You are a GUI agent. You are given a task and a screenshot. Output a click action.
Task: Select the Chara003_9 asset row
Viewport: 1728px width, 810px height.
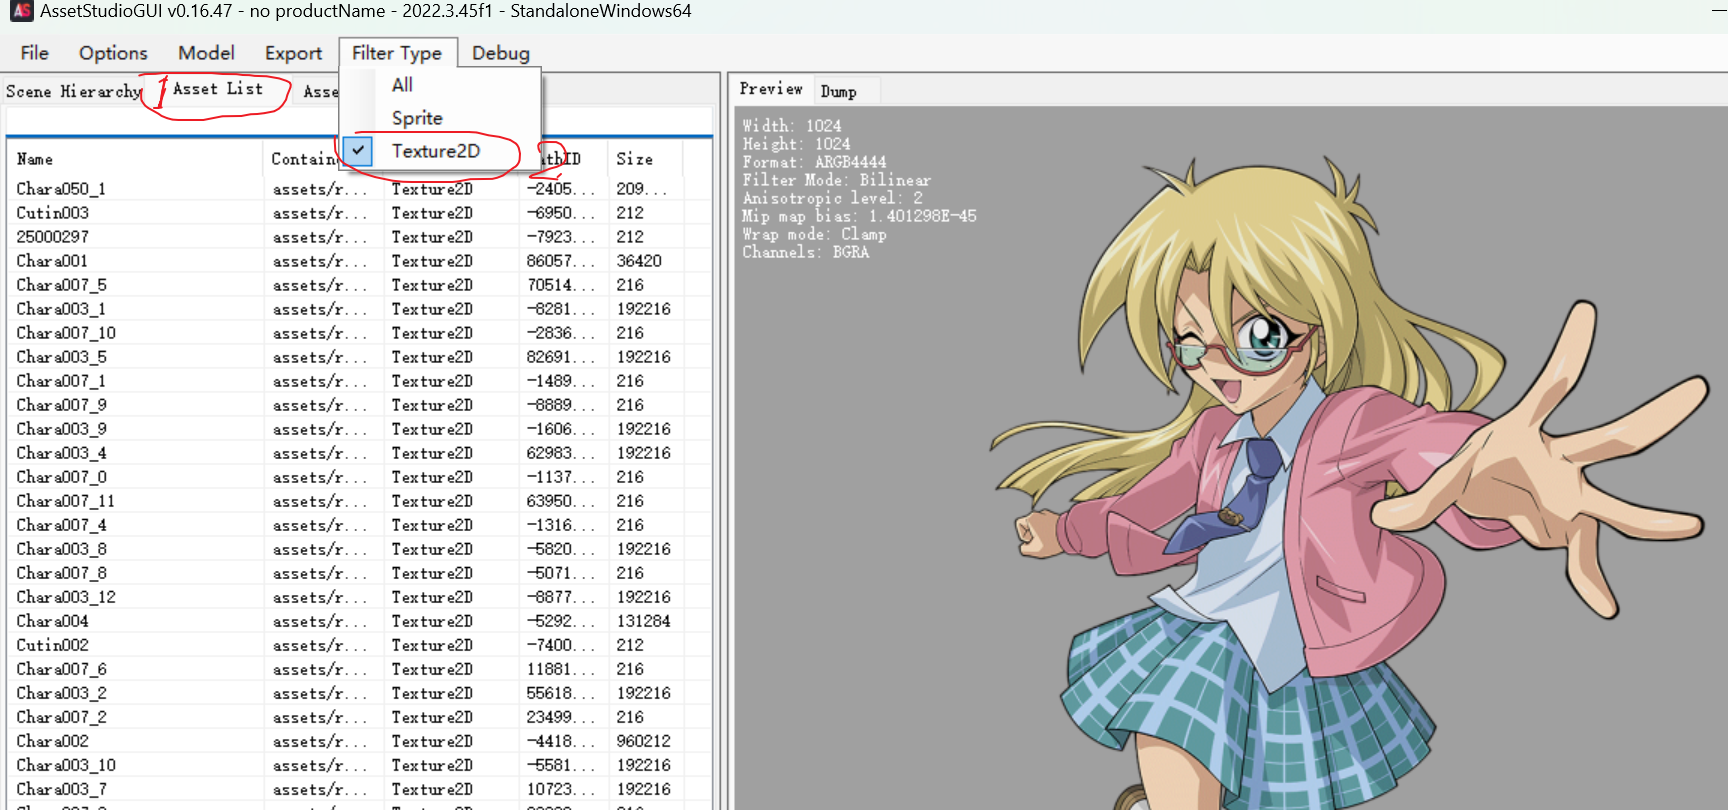tap(360, 429)
